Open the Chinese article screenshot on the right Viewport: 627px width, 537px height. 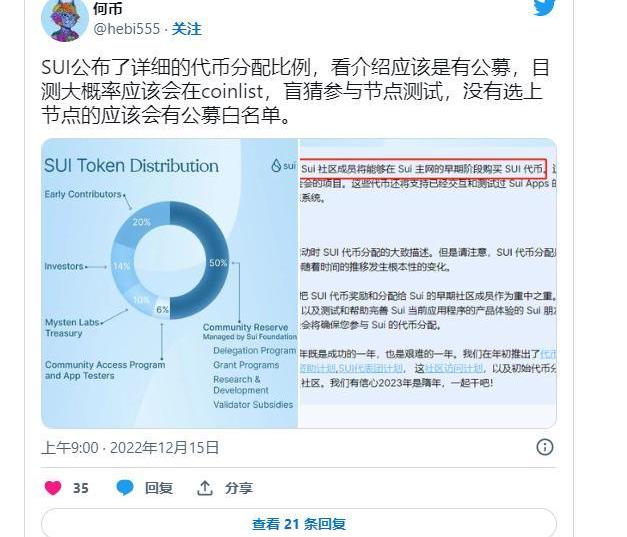427,283
